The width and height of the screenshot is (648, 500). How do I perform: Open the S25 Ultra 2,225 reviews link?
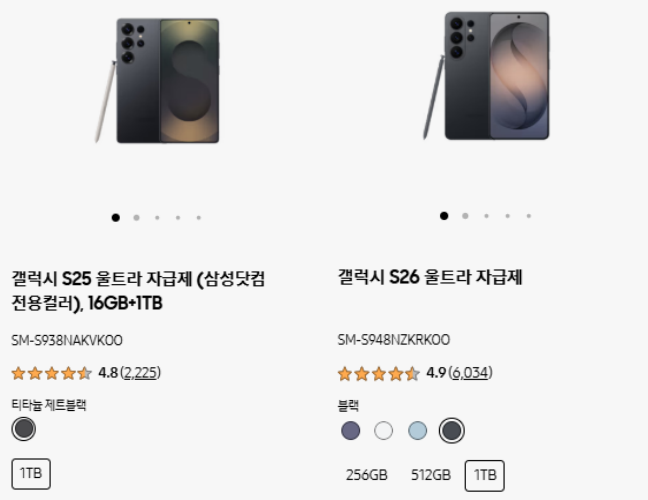pos(140,373)
